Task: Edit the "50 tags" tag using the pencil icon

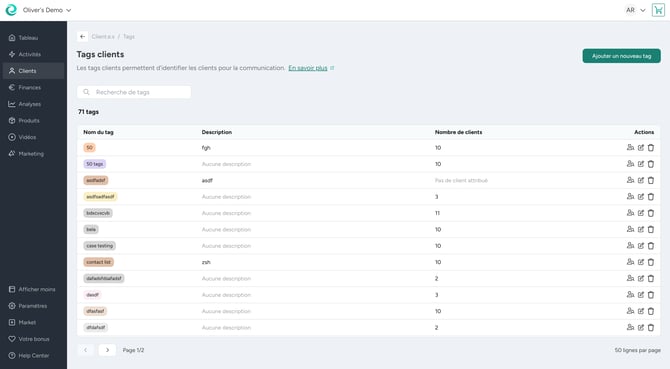Action: pos(641,164)
